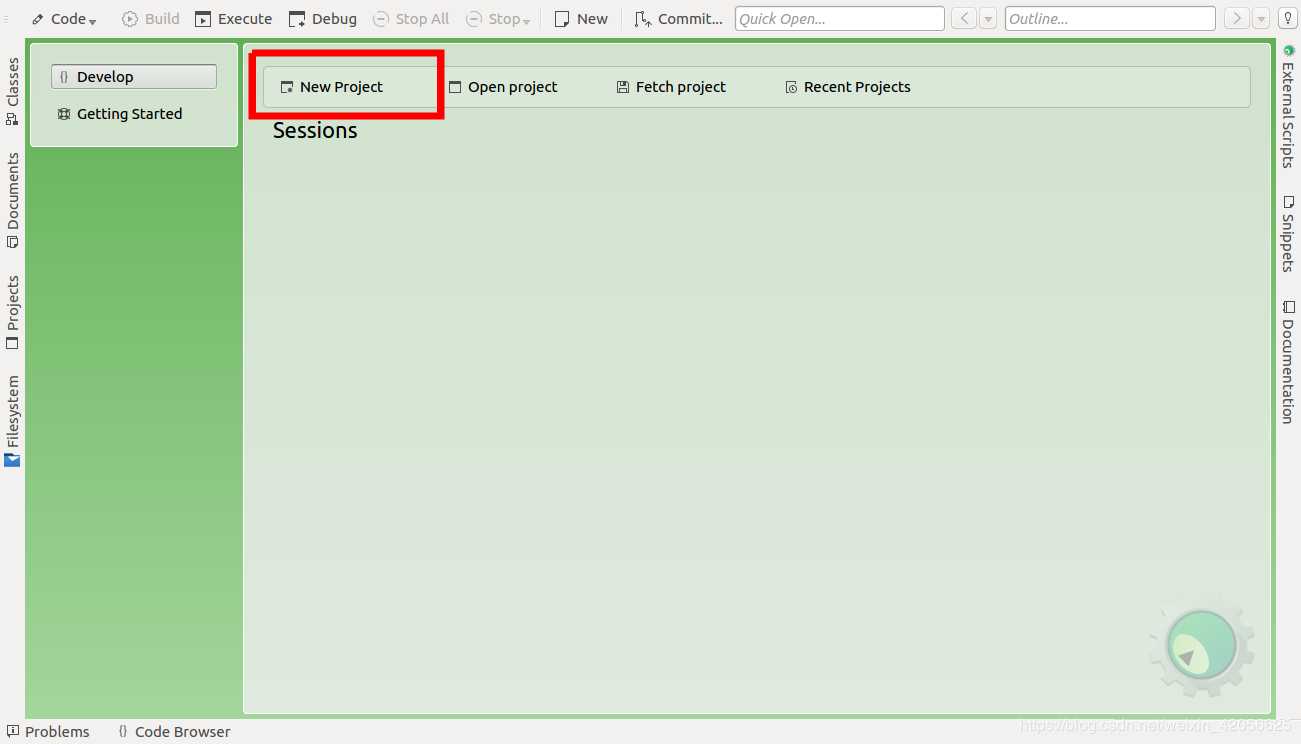Focus the Outline search field
The height and width of the screenshot is (744, 1301).
[x=1111, y=19]
